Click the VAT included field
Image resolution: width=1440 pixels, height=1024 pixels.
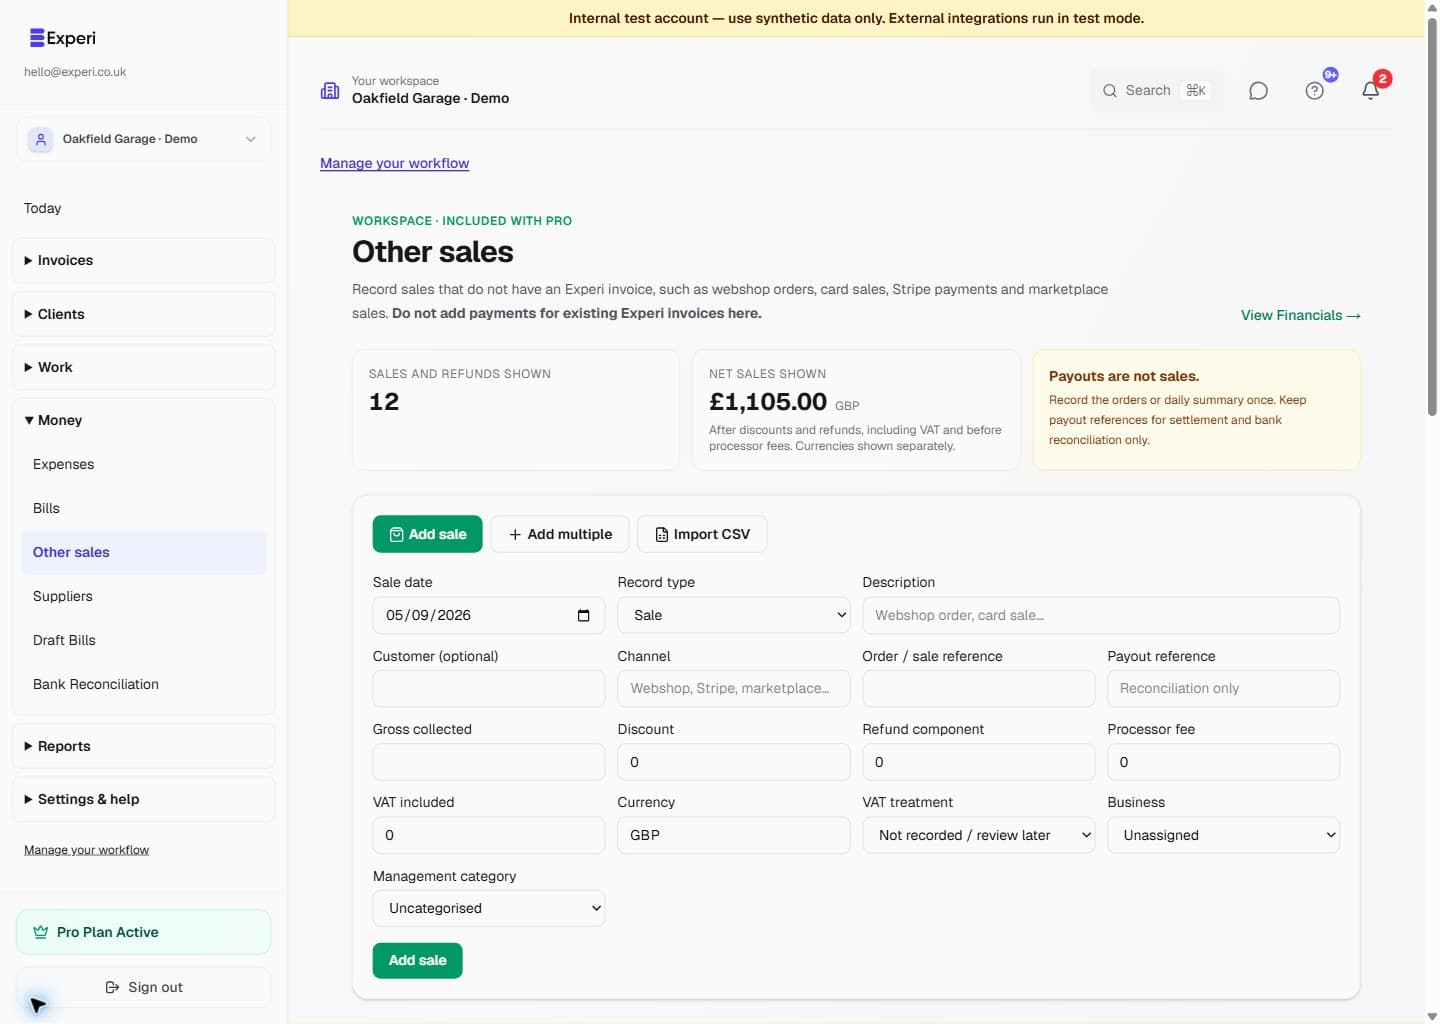pyautogui.click(x=489, y=835)
